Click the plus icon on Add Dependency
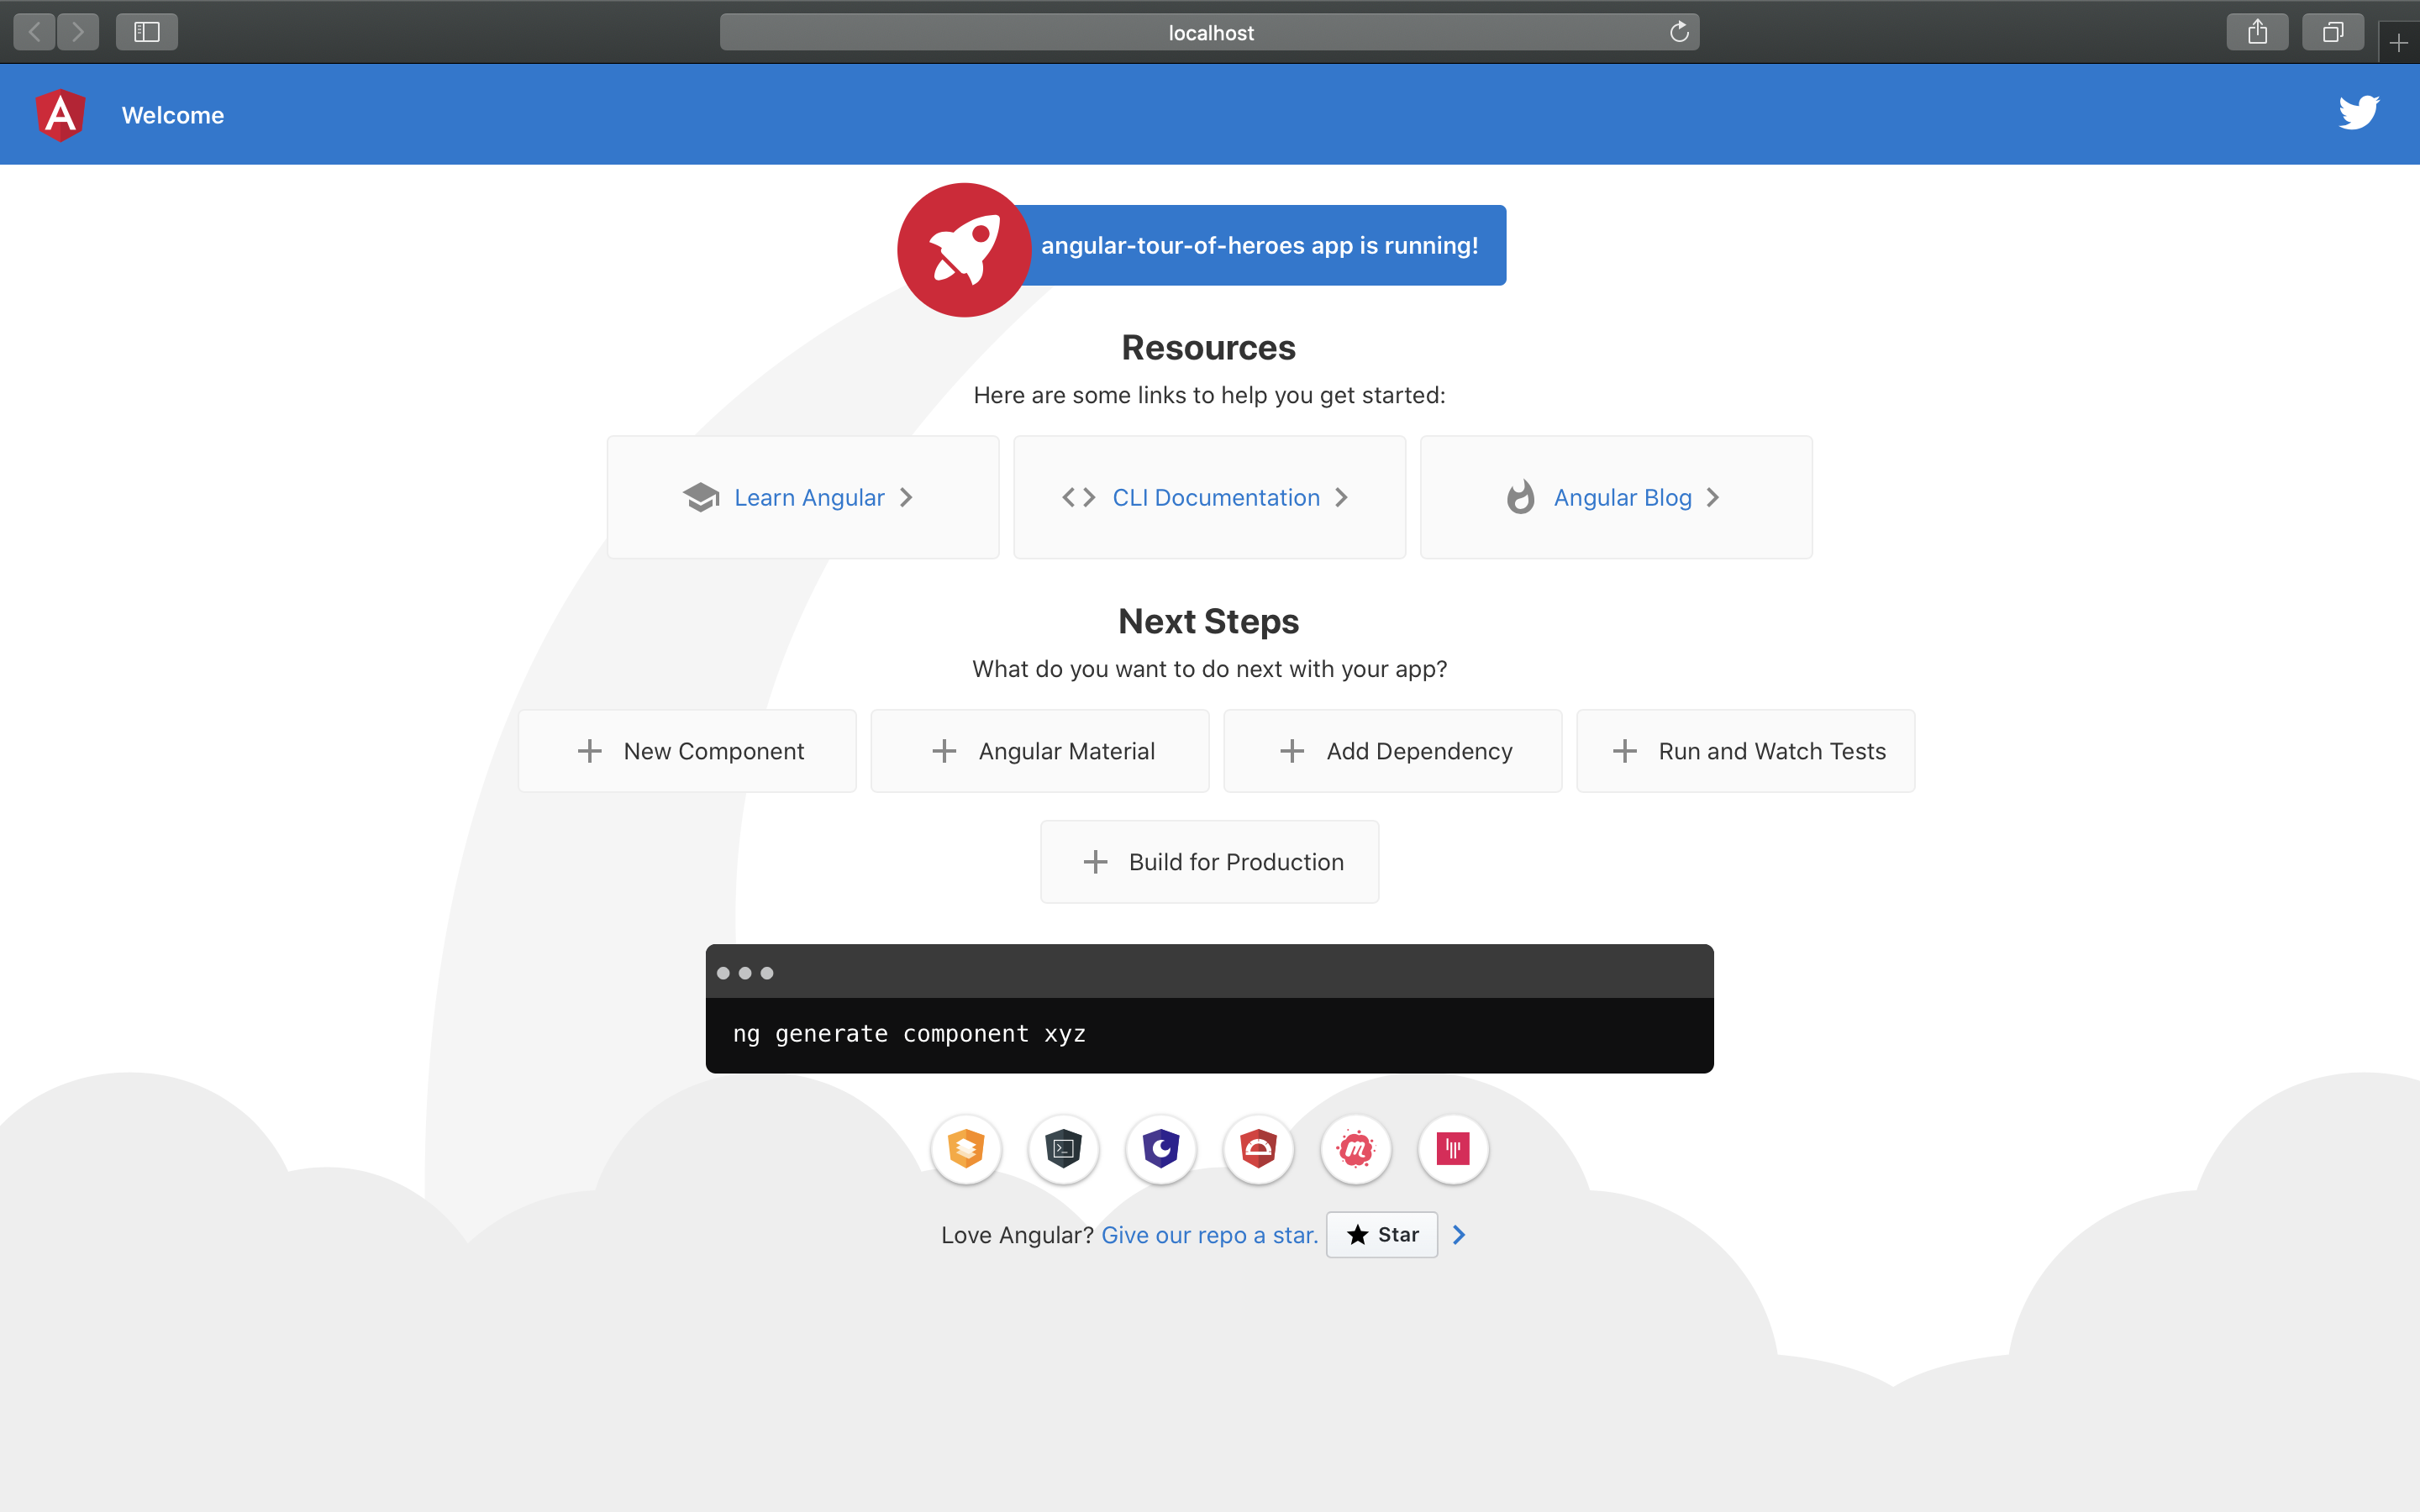The width and height of the screenshot is (2420, 1512). (x=1292, y=751)
